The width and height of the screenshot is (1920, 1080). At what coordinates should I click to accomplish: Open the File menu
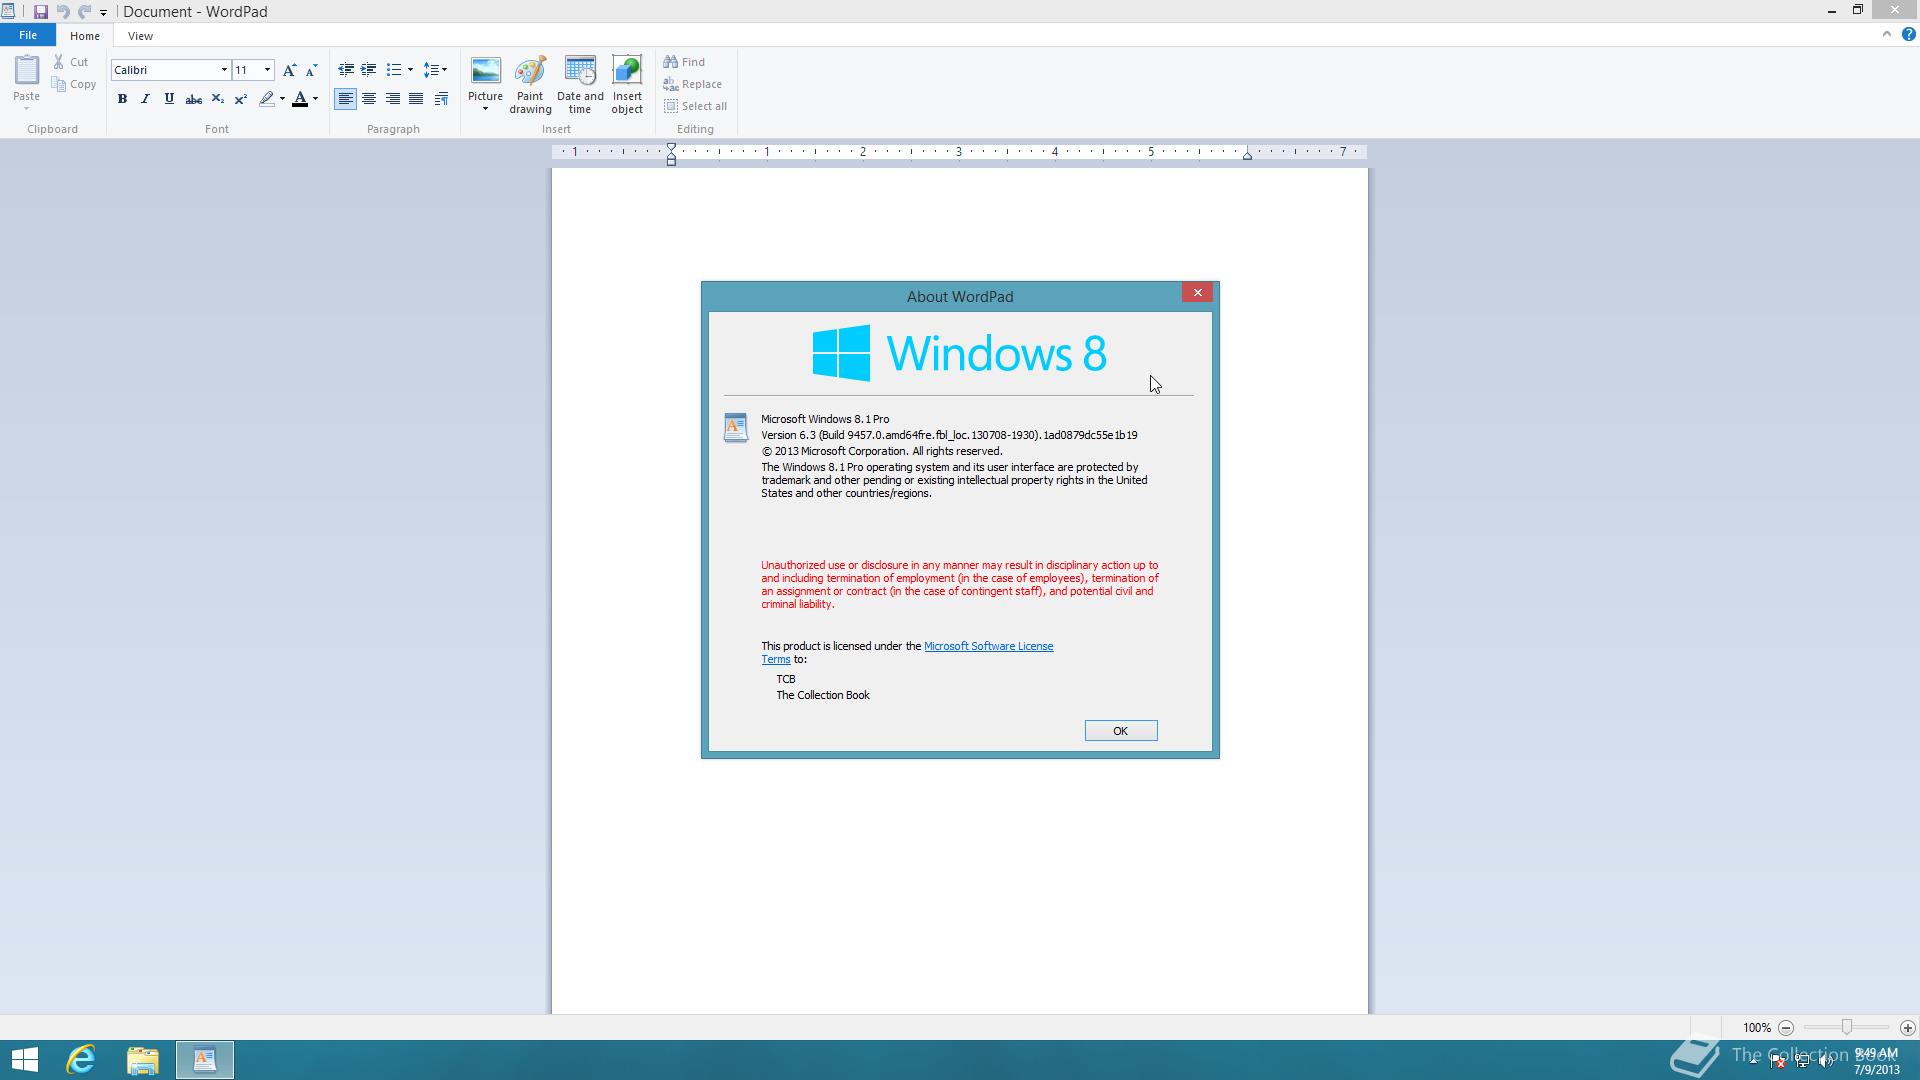[x=28, y=35]
